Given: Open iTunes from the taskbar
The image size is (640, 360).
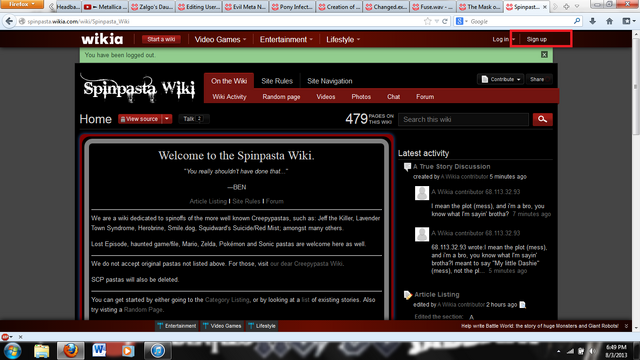Looking at the screenshot, I should coord(157,351).
